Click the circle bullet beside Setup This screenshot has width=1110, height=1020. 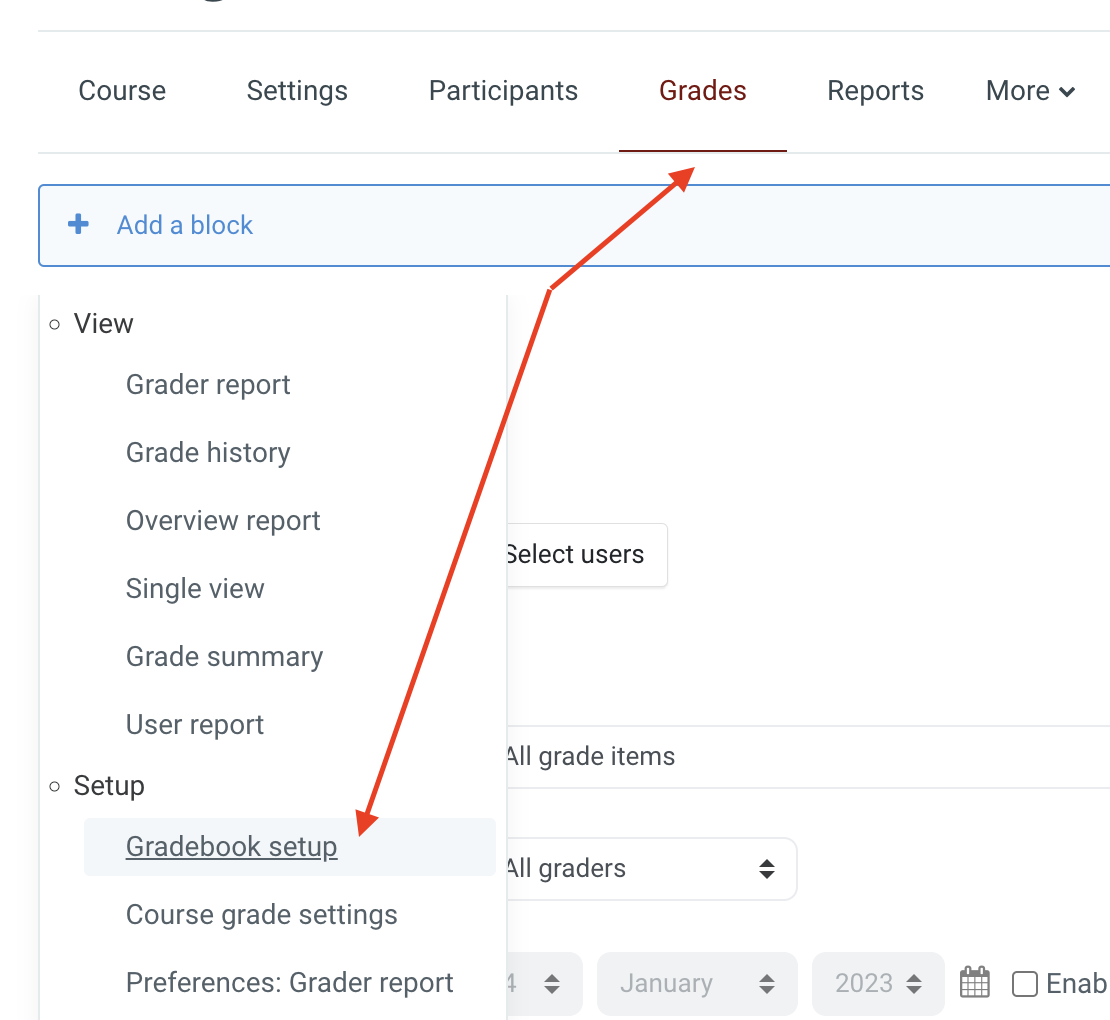(54, 786)
